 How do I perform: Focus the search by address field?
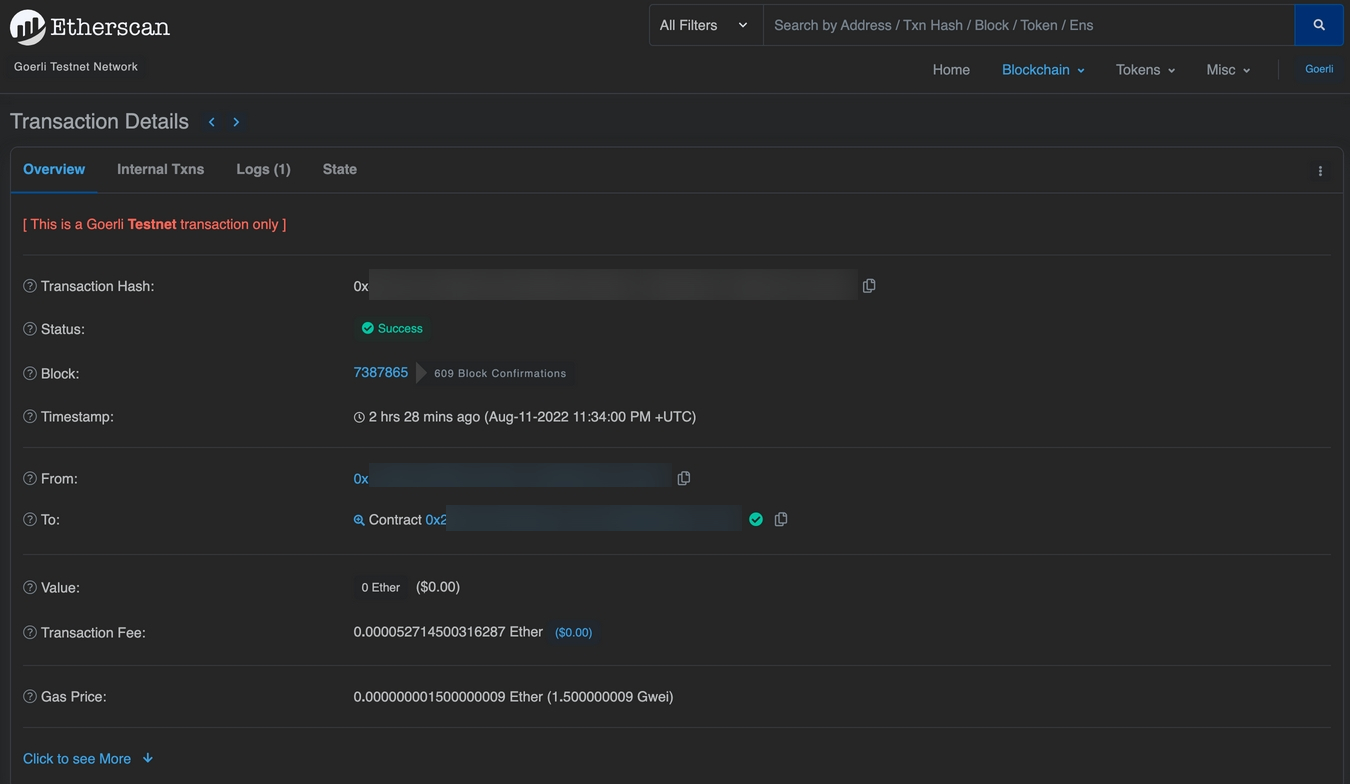click(1029, 25)
